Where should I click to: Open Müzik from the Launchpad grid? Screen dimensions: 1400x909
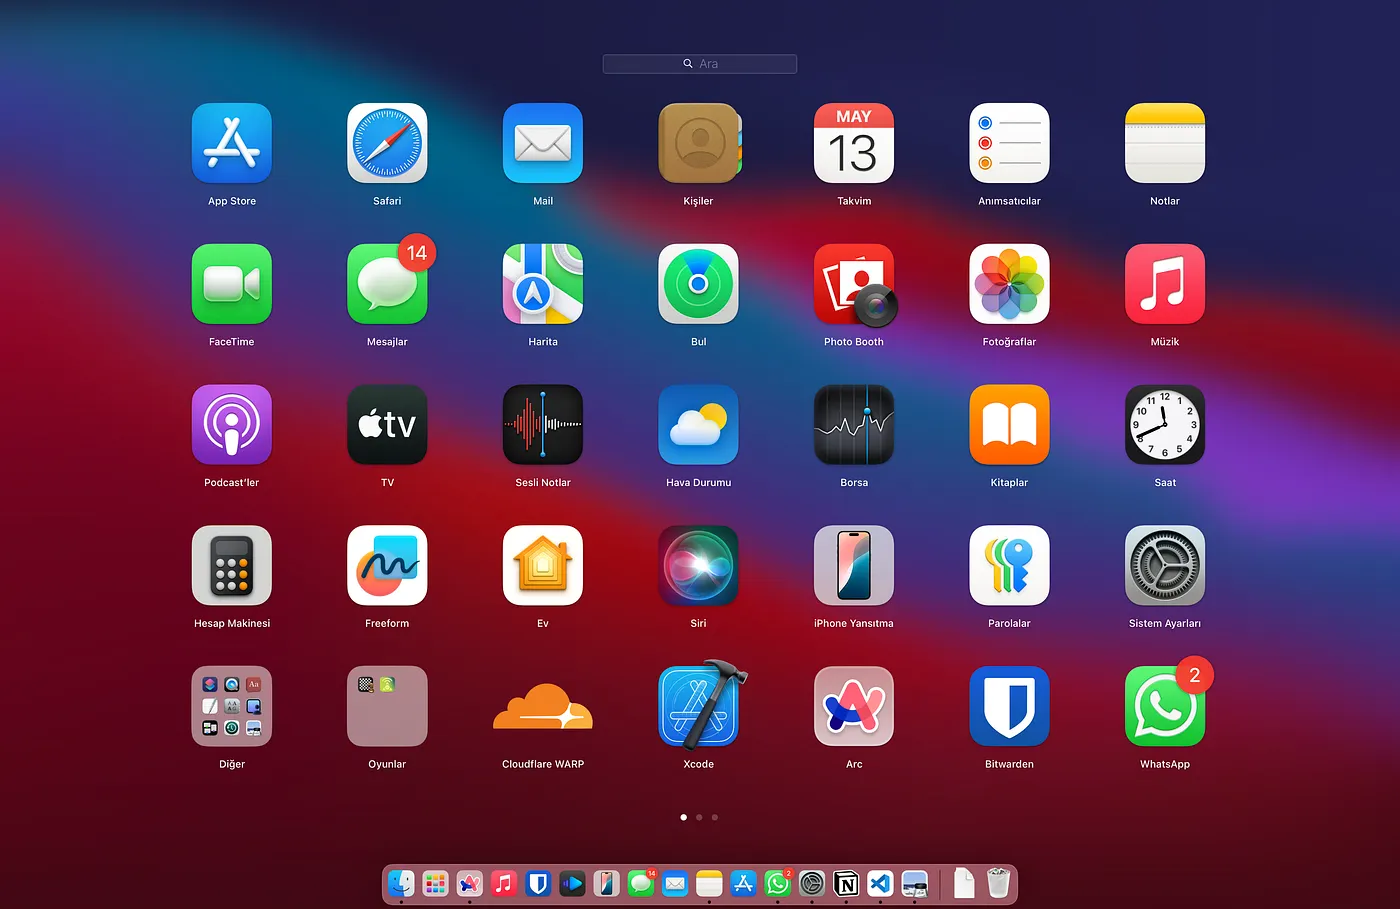(1165, 284)
